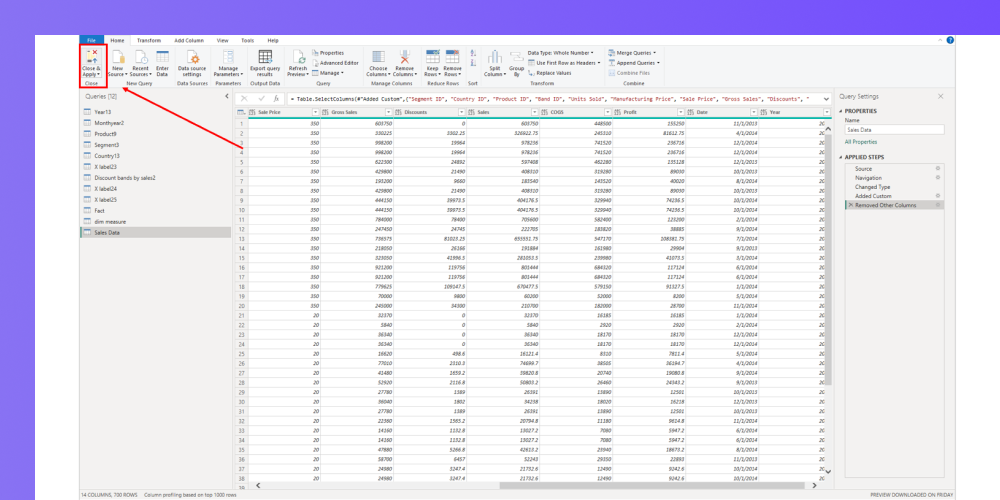Open the Added Custom step gear settings
The image size is (1000, 500).
(x=938, y=196)
